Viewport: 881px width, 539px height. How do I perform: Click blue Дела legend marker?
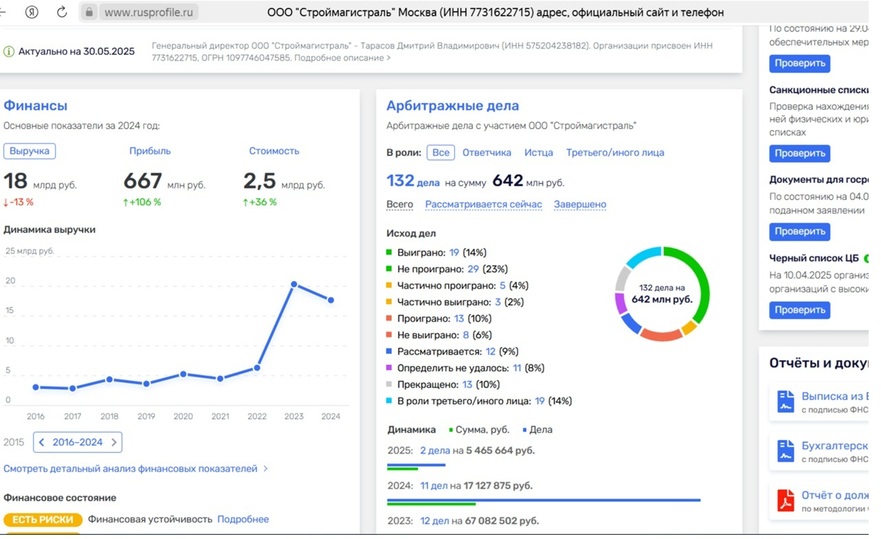524,431
